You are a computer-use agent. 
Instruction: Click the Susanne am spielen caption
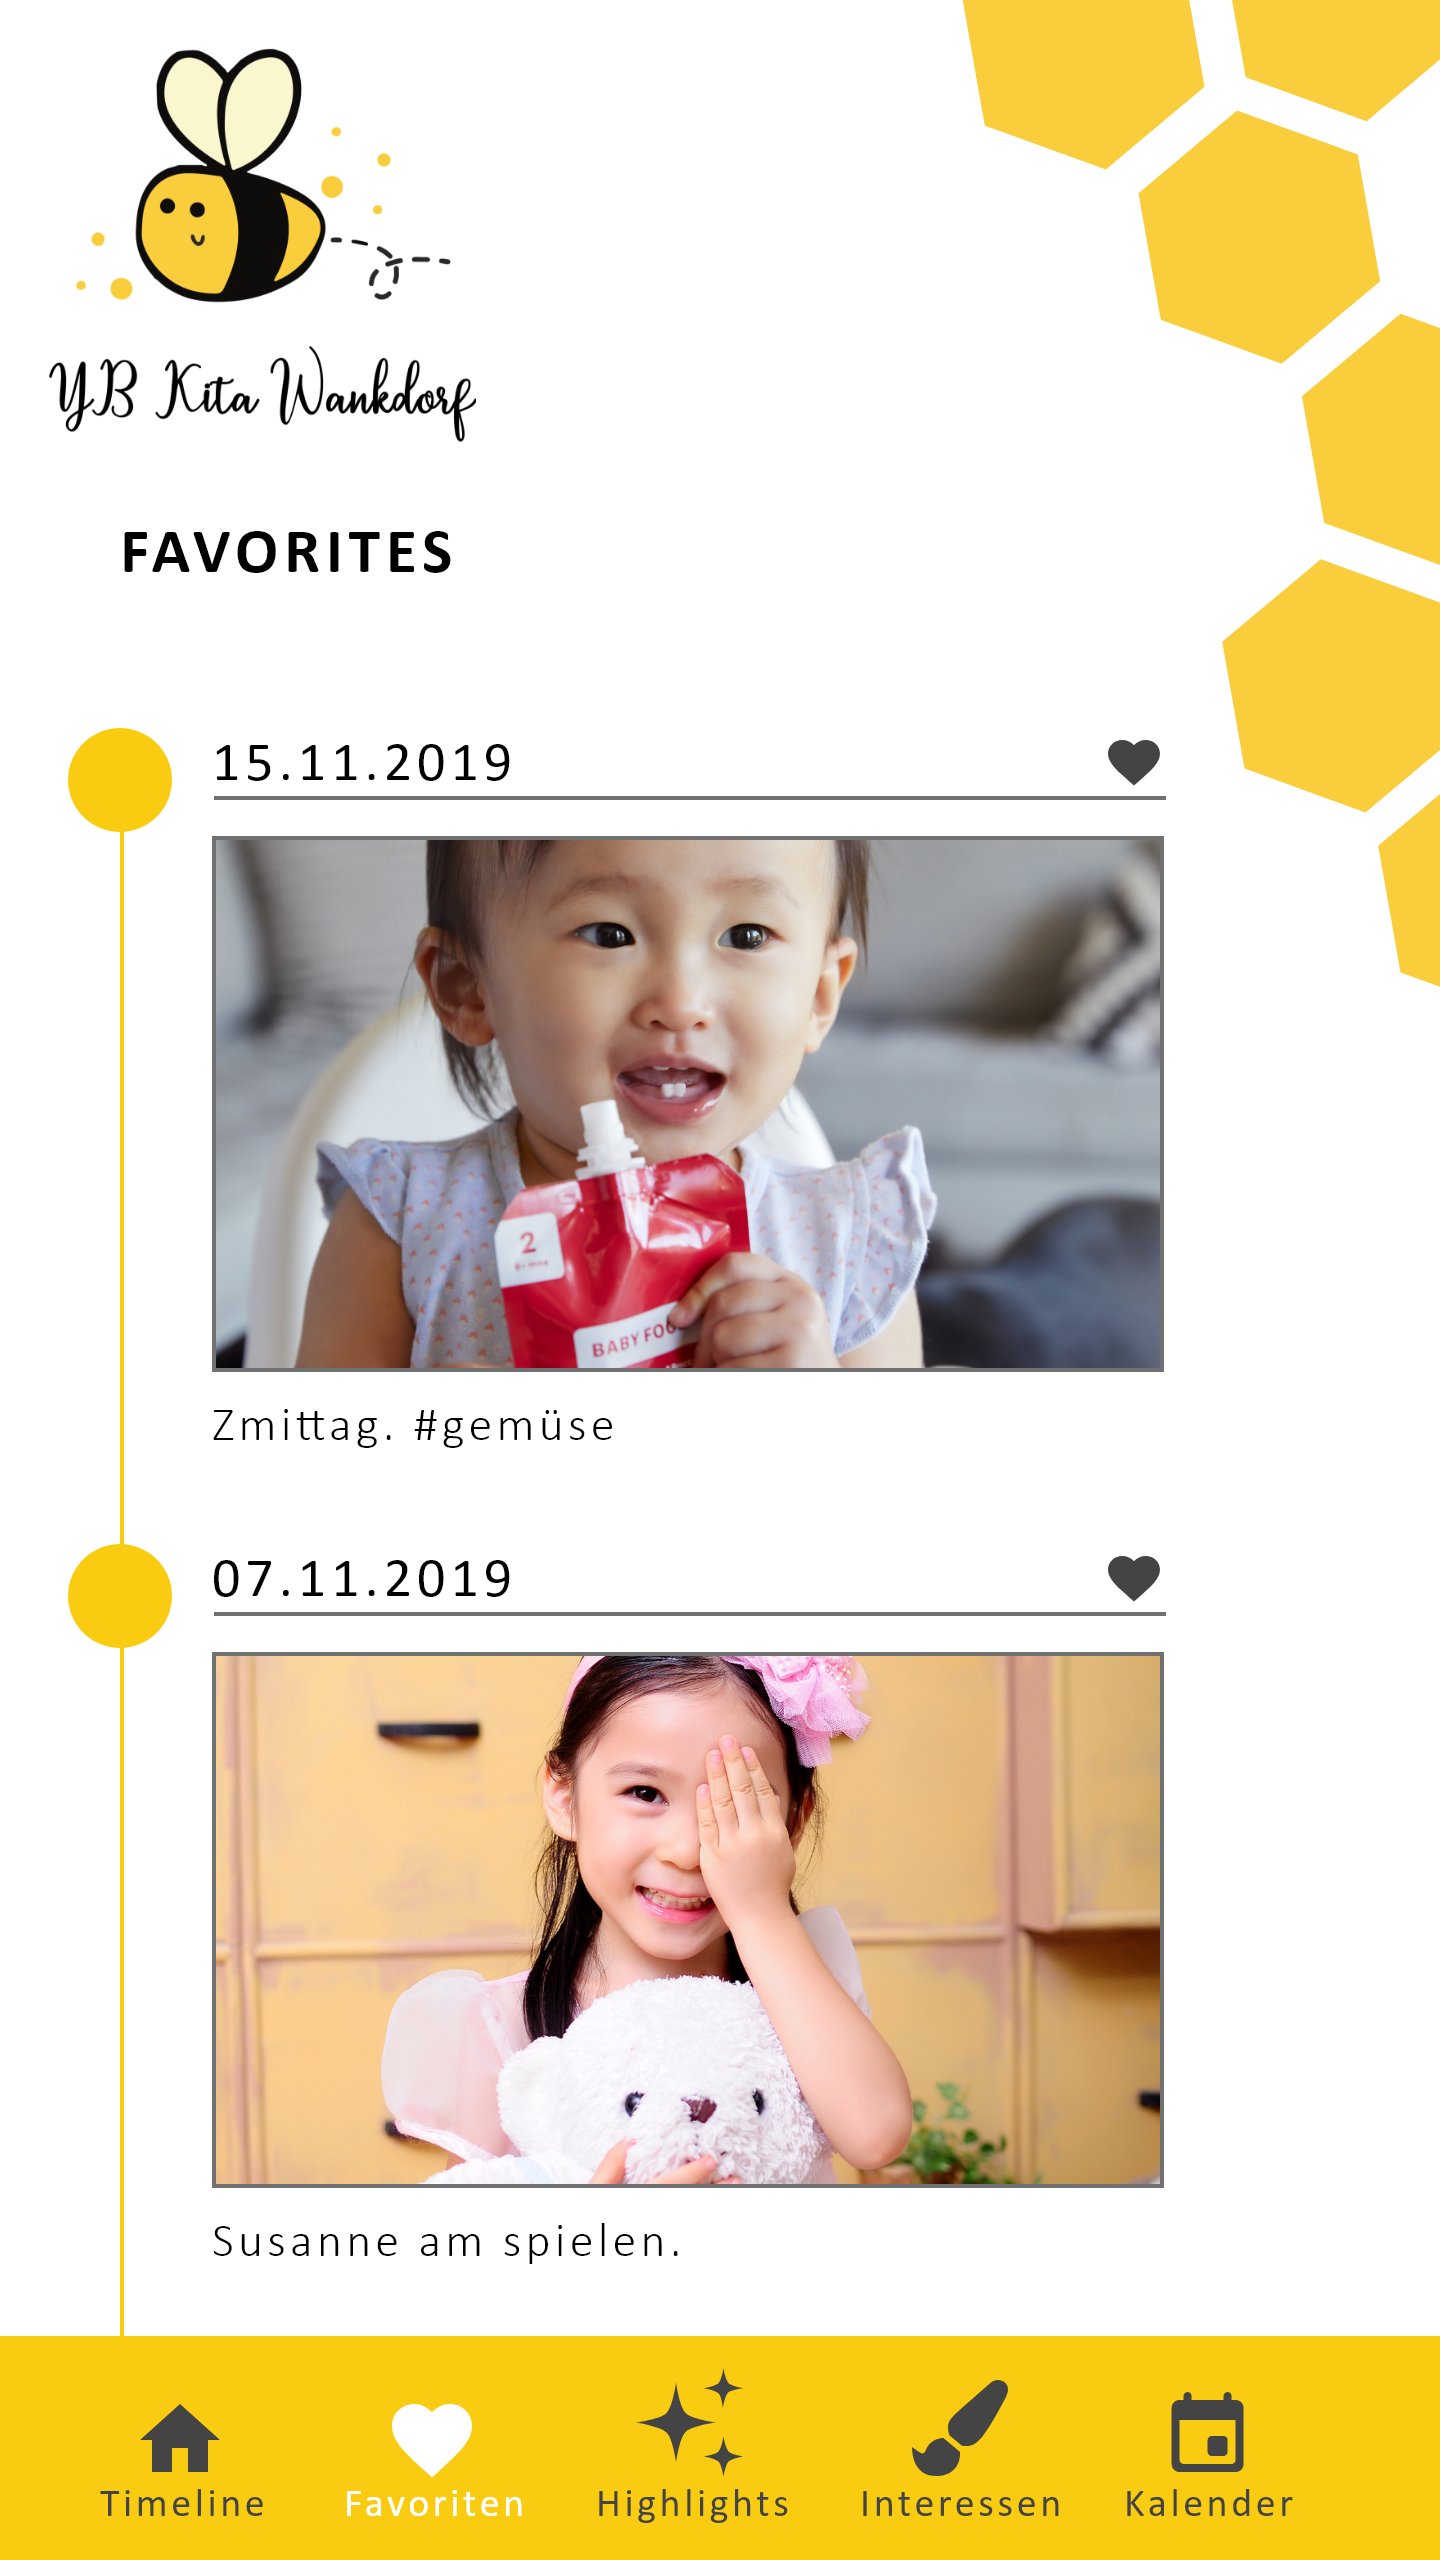(x=447, y=2242)
